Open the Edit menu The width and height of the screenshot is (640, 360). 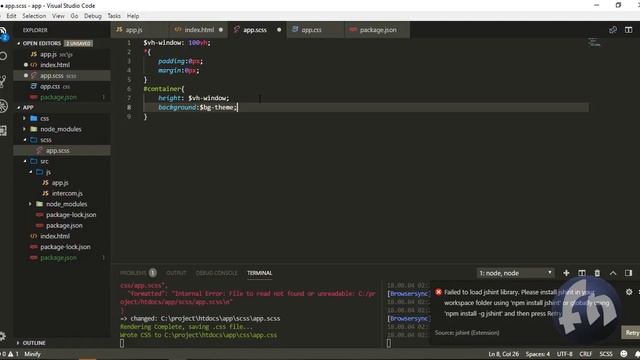click(11, 16)
